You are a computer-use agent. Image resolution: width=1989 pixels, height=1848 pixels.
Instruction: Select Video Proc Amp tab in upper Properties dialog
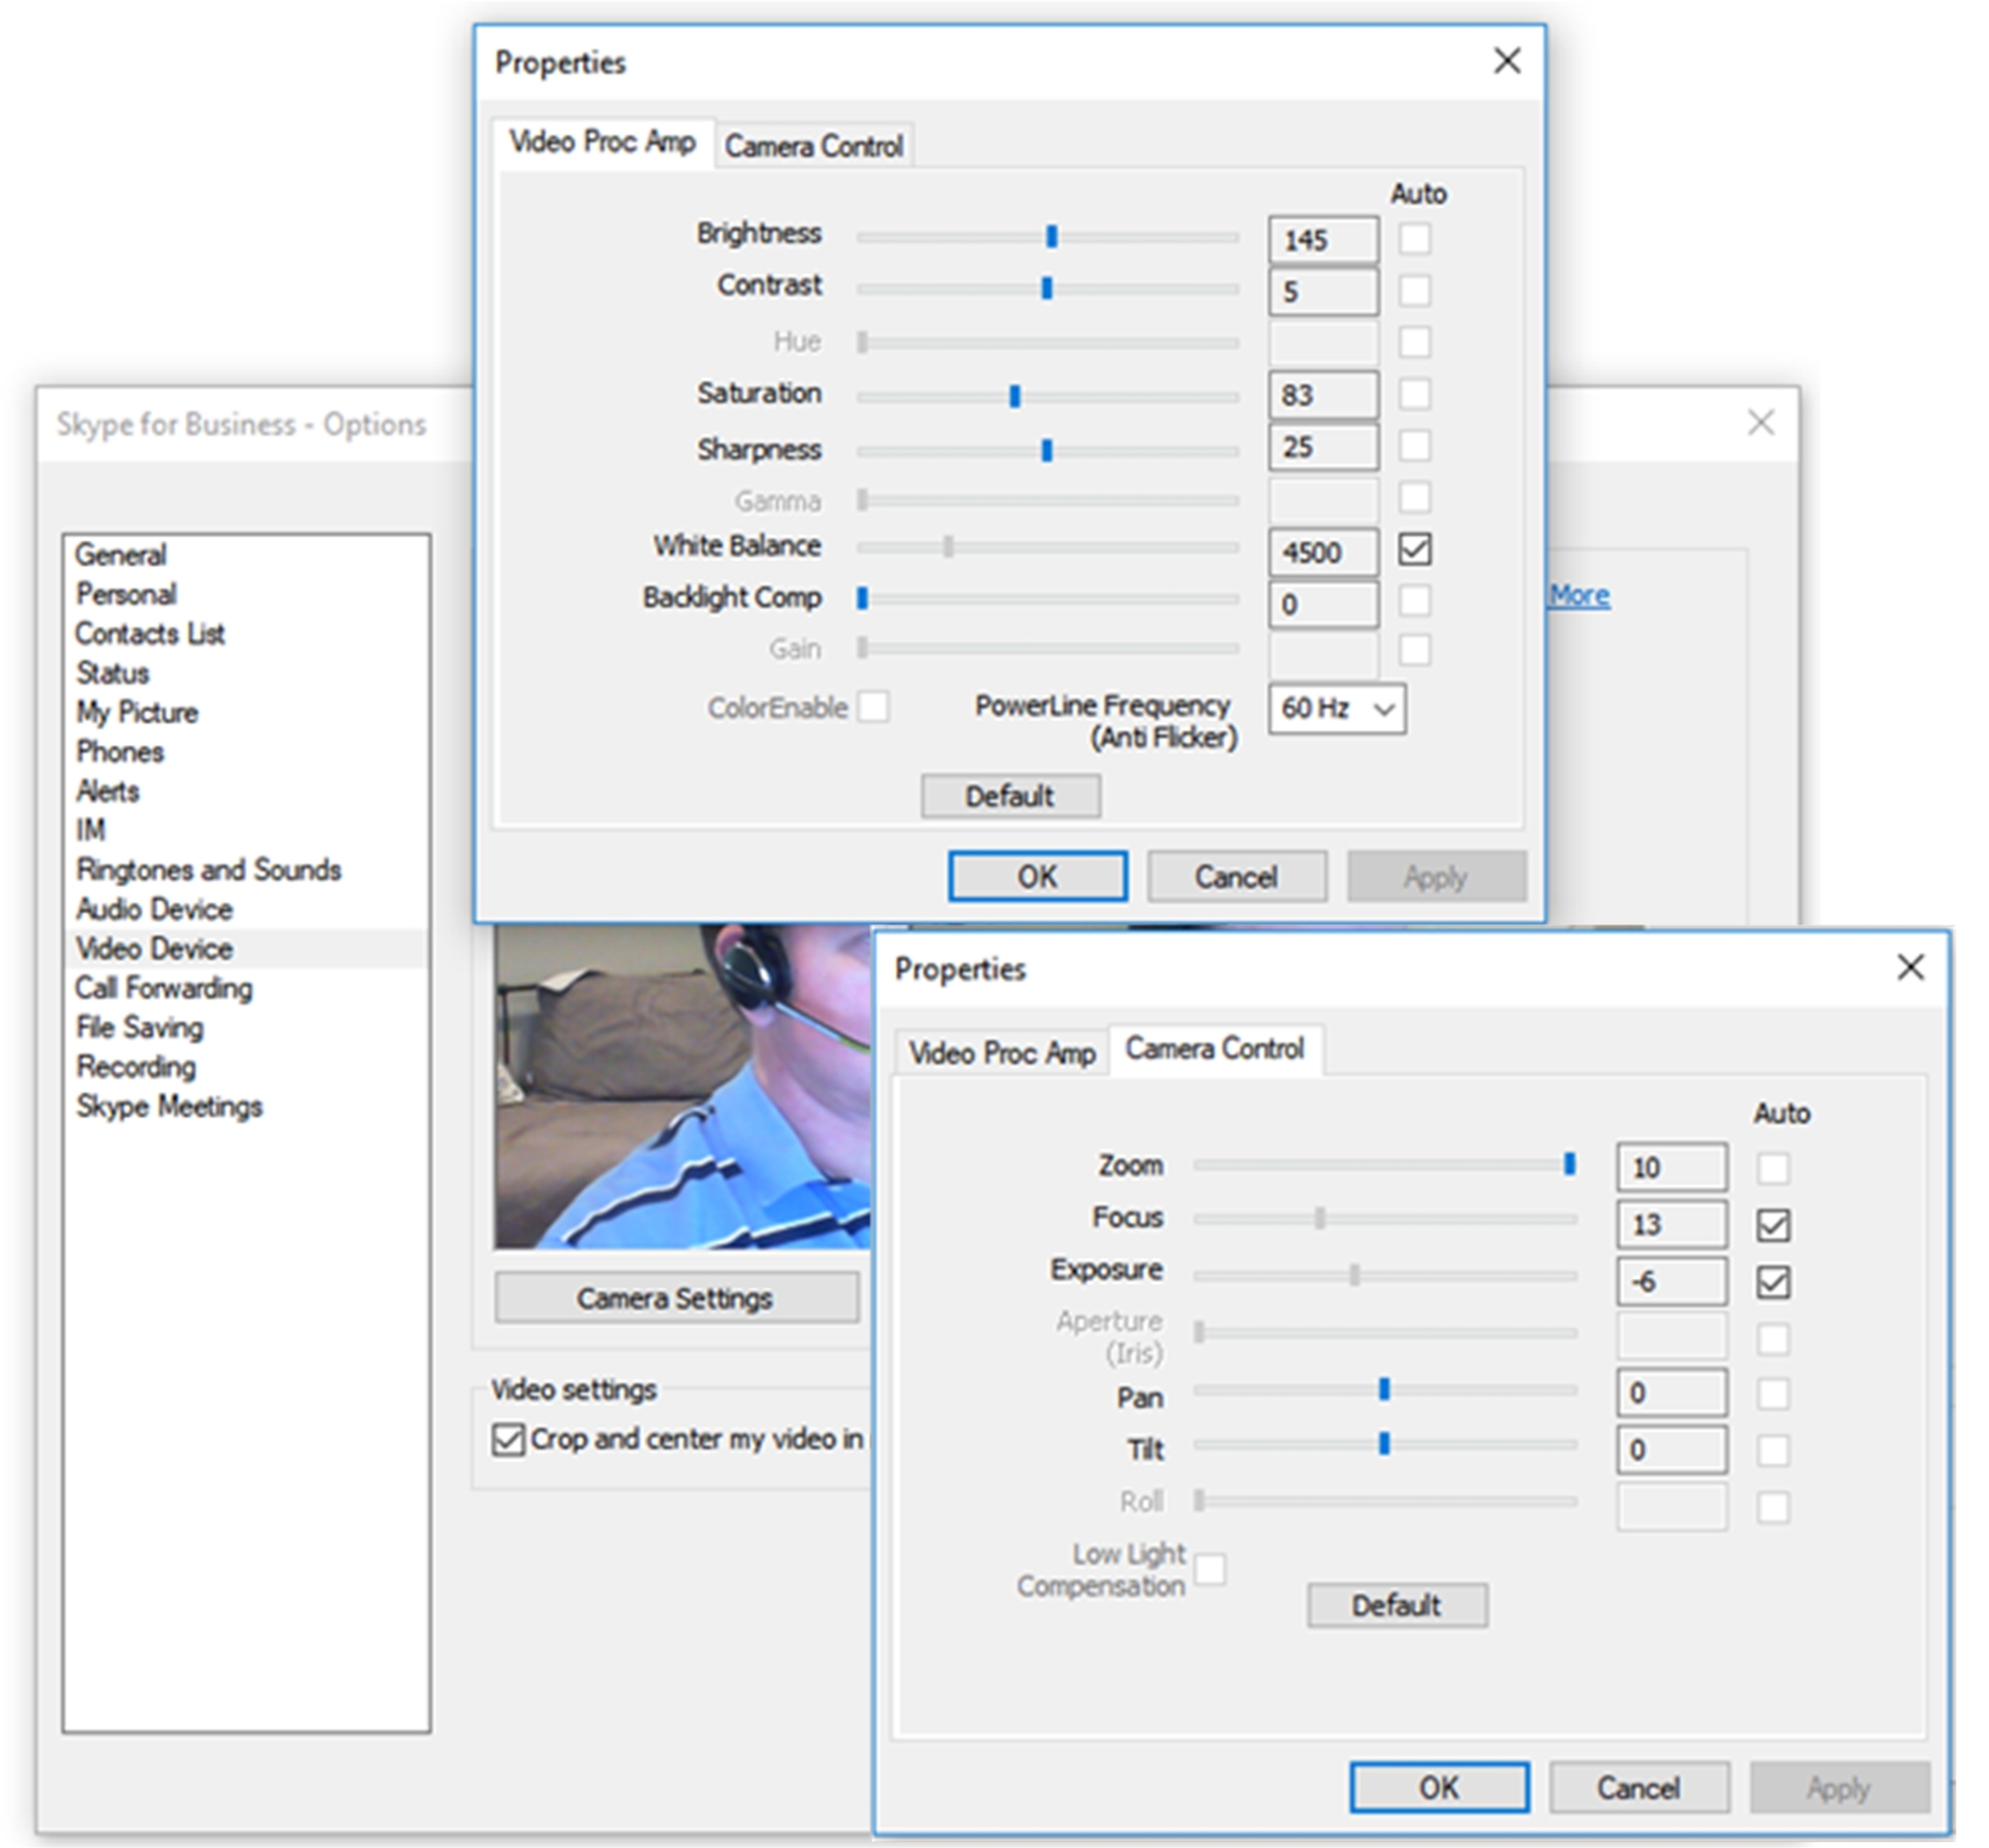point(602,142)
